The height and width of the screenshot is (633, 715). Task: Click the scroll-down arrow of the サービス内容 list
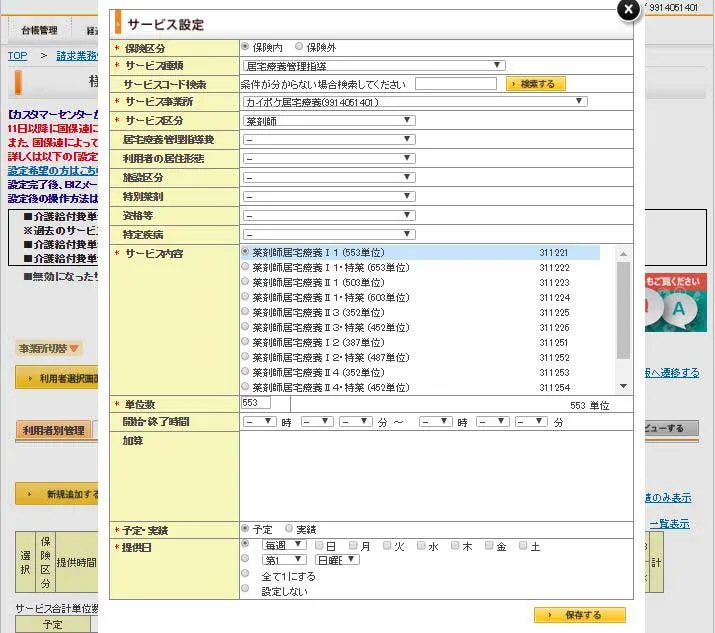tap(624, 386)
